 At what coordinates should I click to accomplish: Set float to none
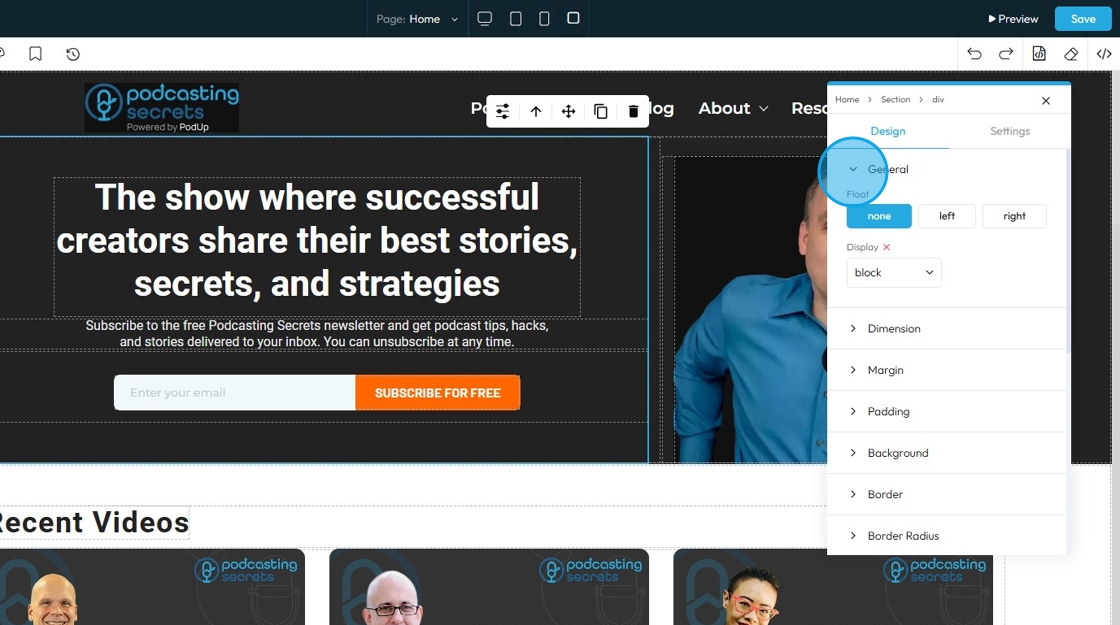[879, 216]
